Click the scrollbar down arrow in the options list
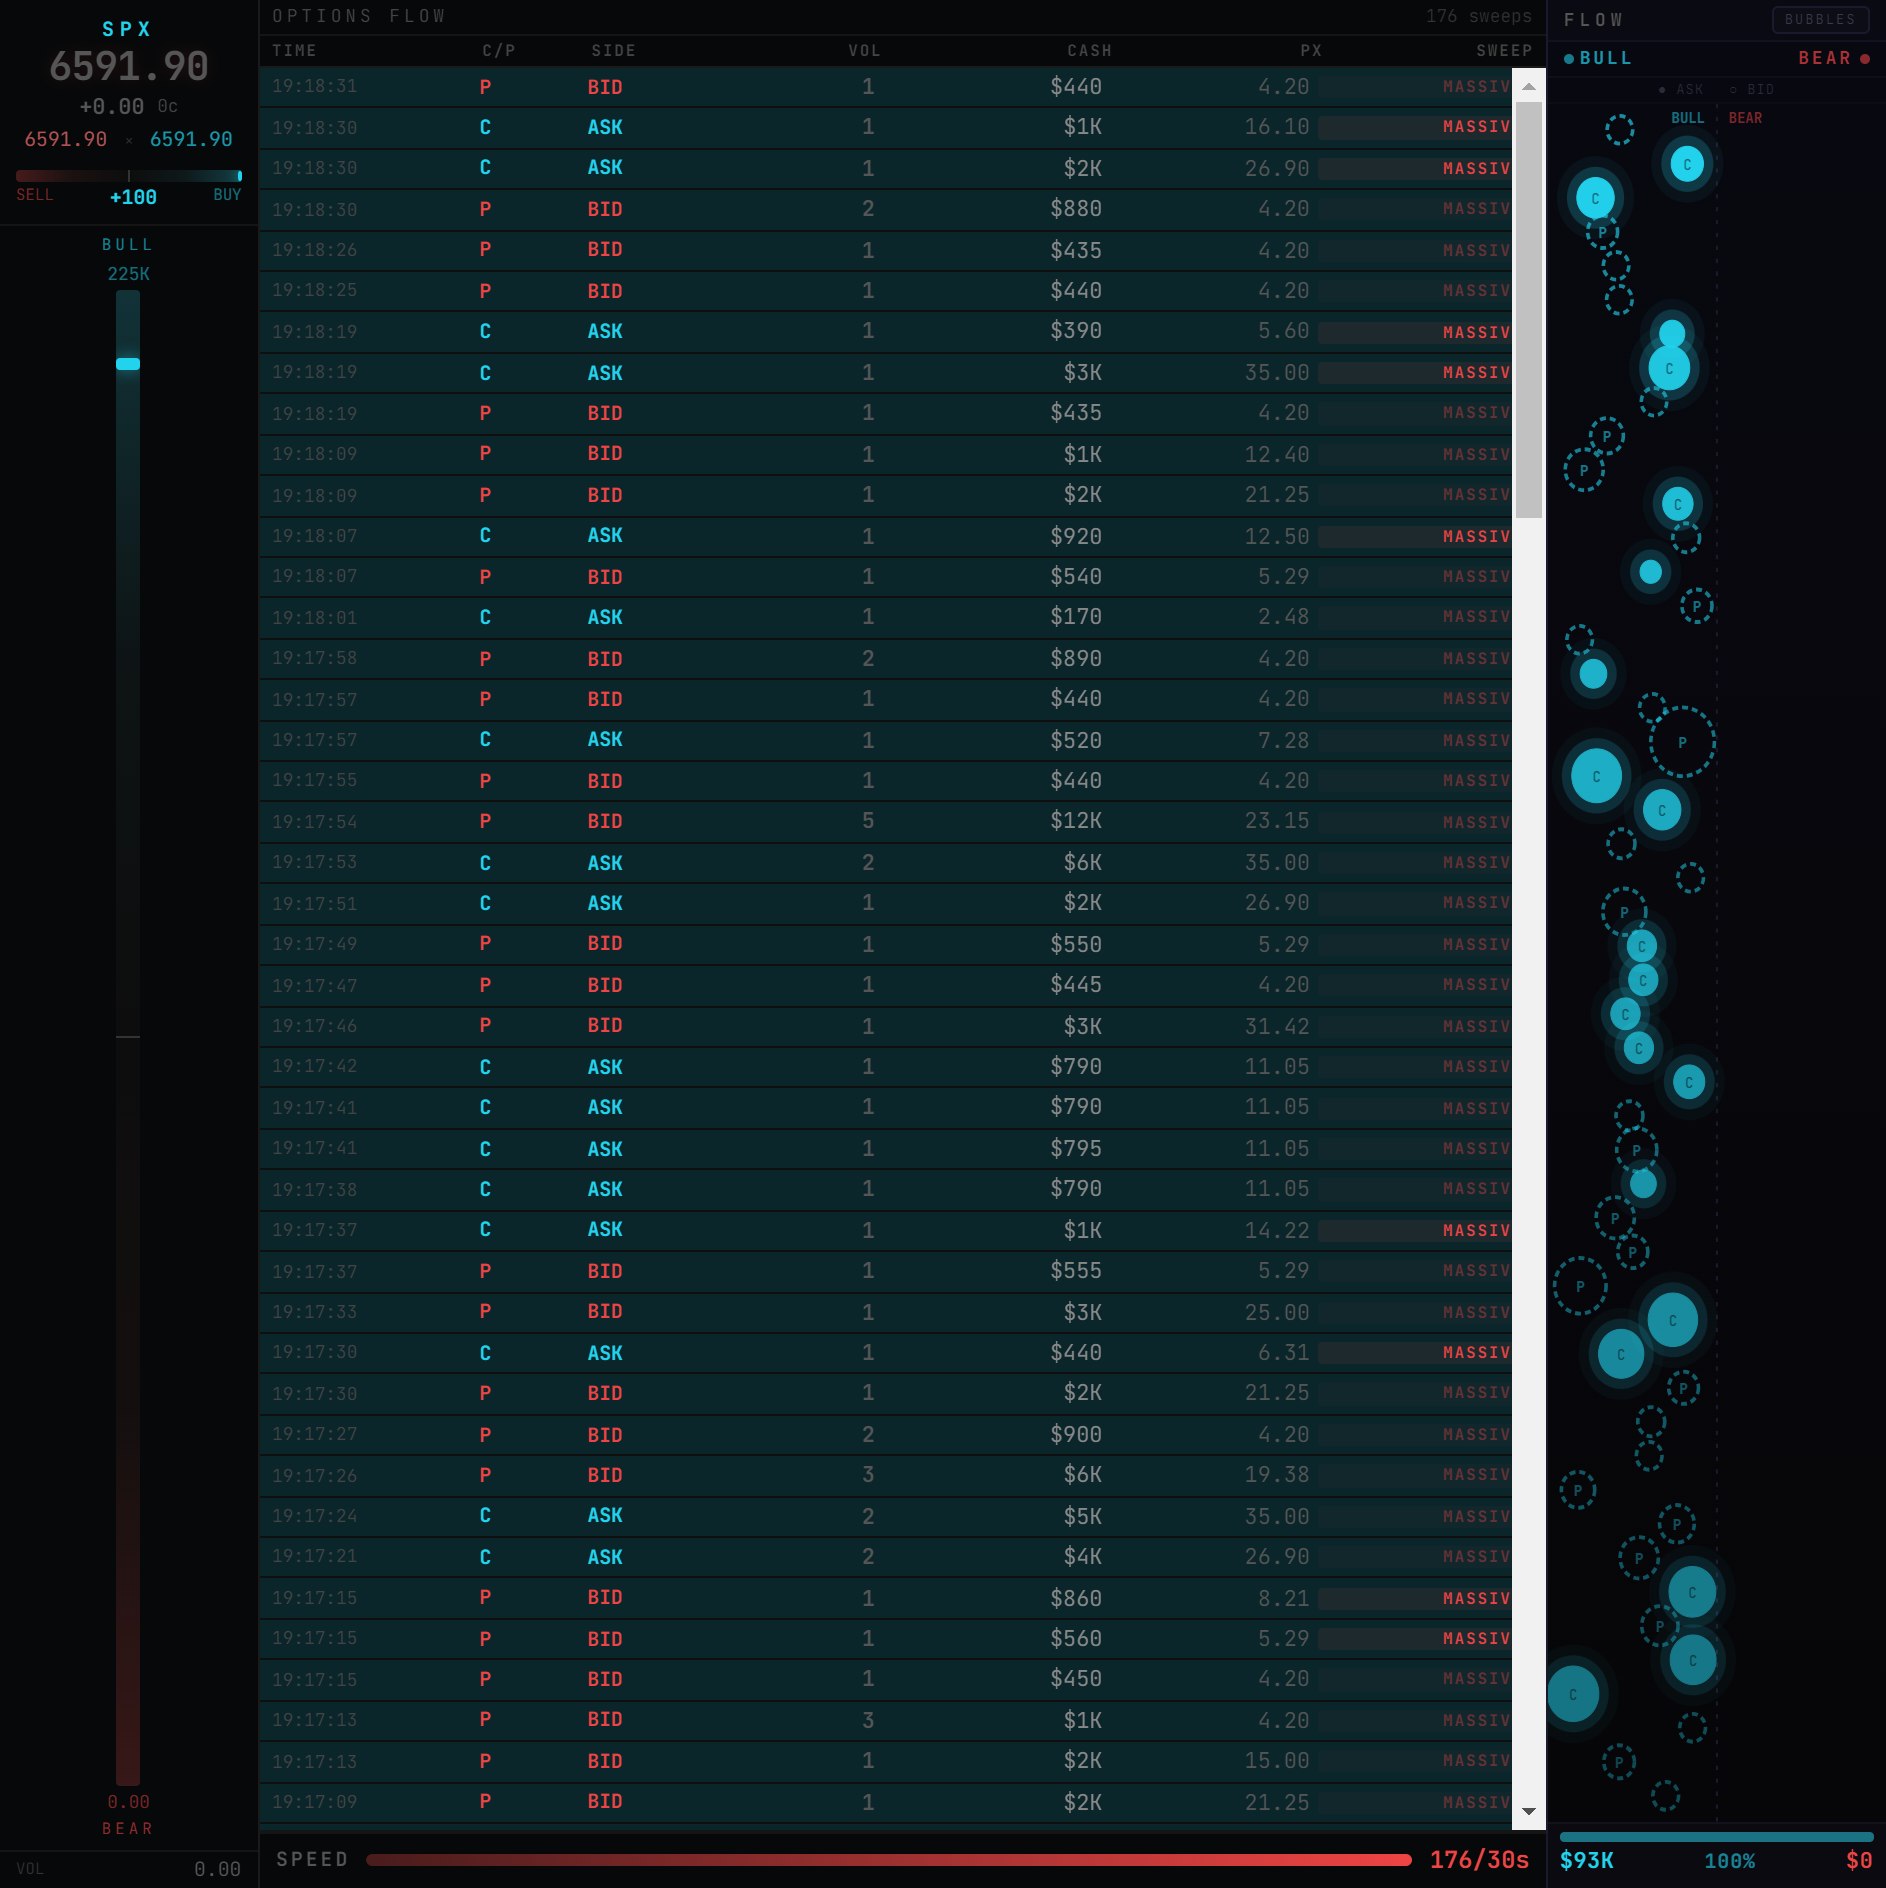This screenshot has height=1888, width=1886. click(x=1528, y=1811)
